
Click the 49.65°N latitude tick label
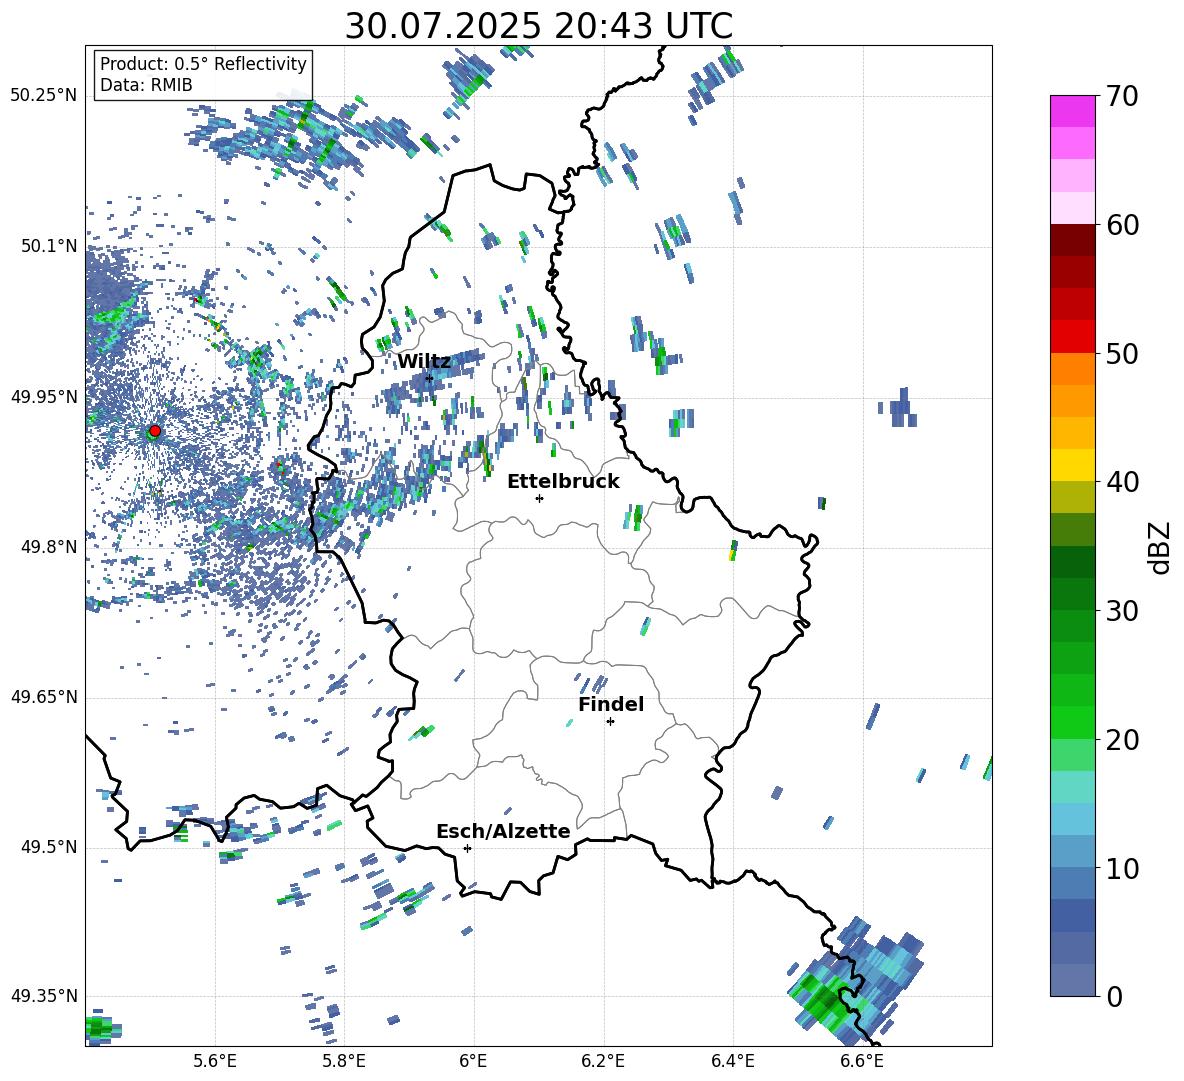coord(44,697)
